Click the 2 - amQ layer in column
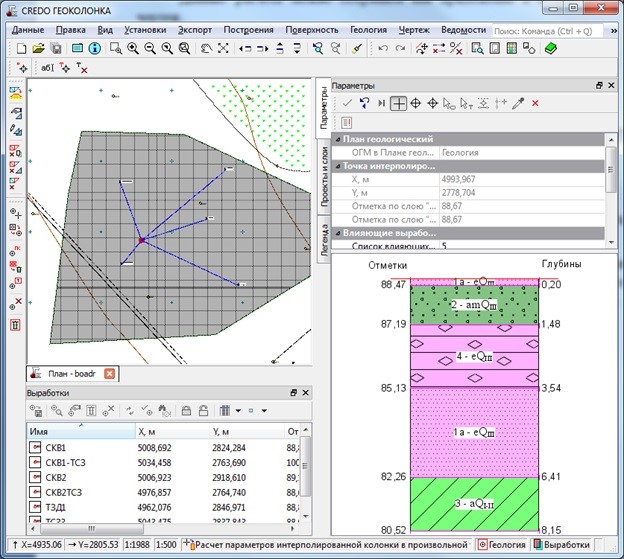 [474, 305]
